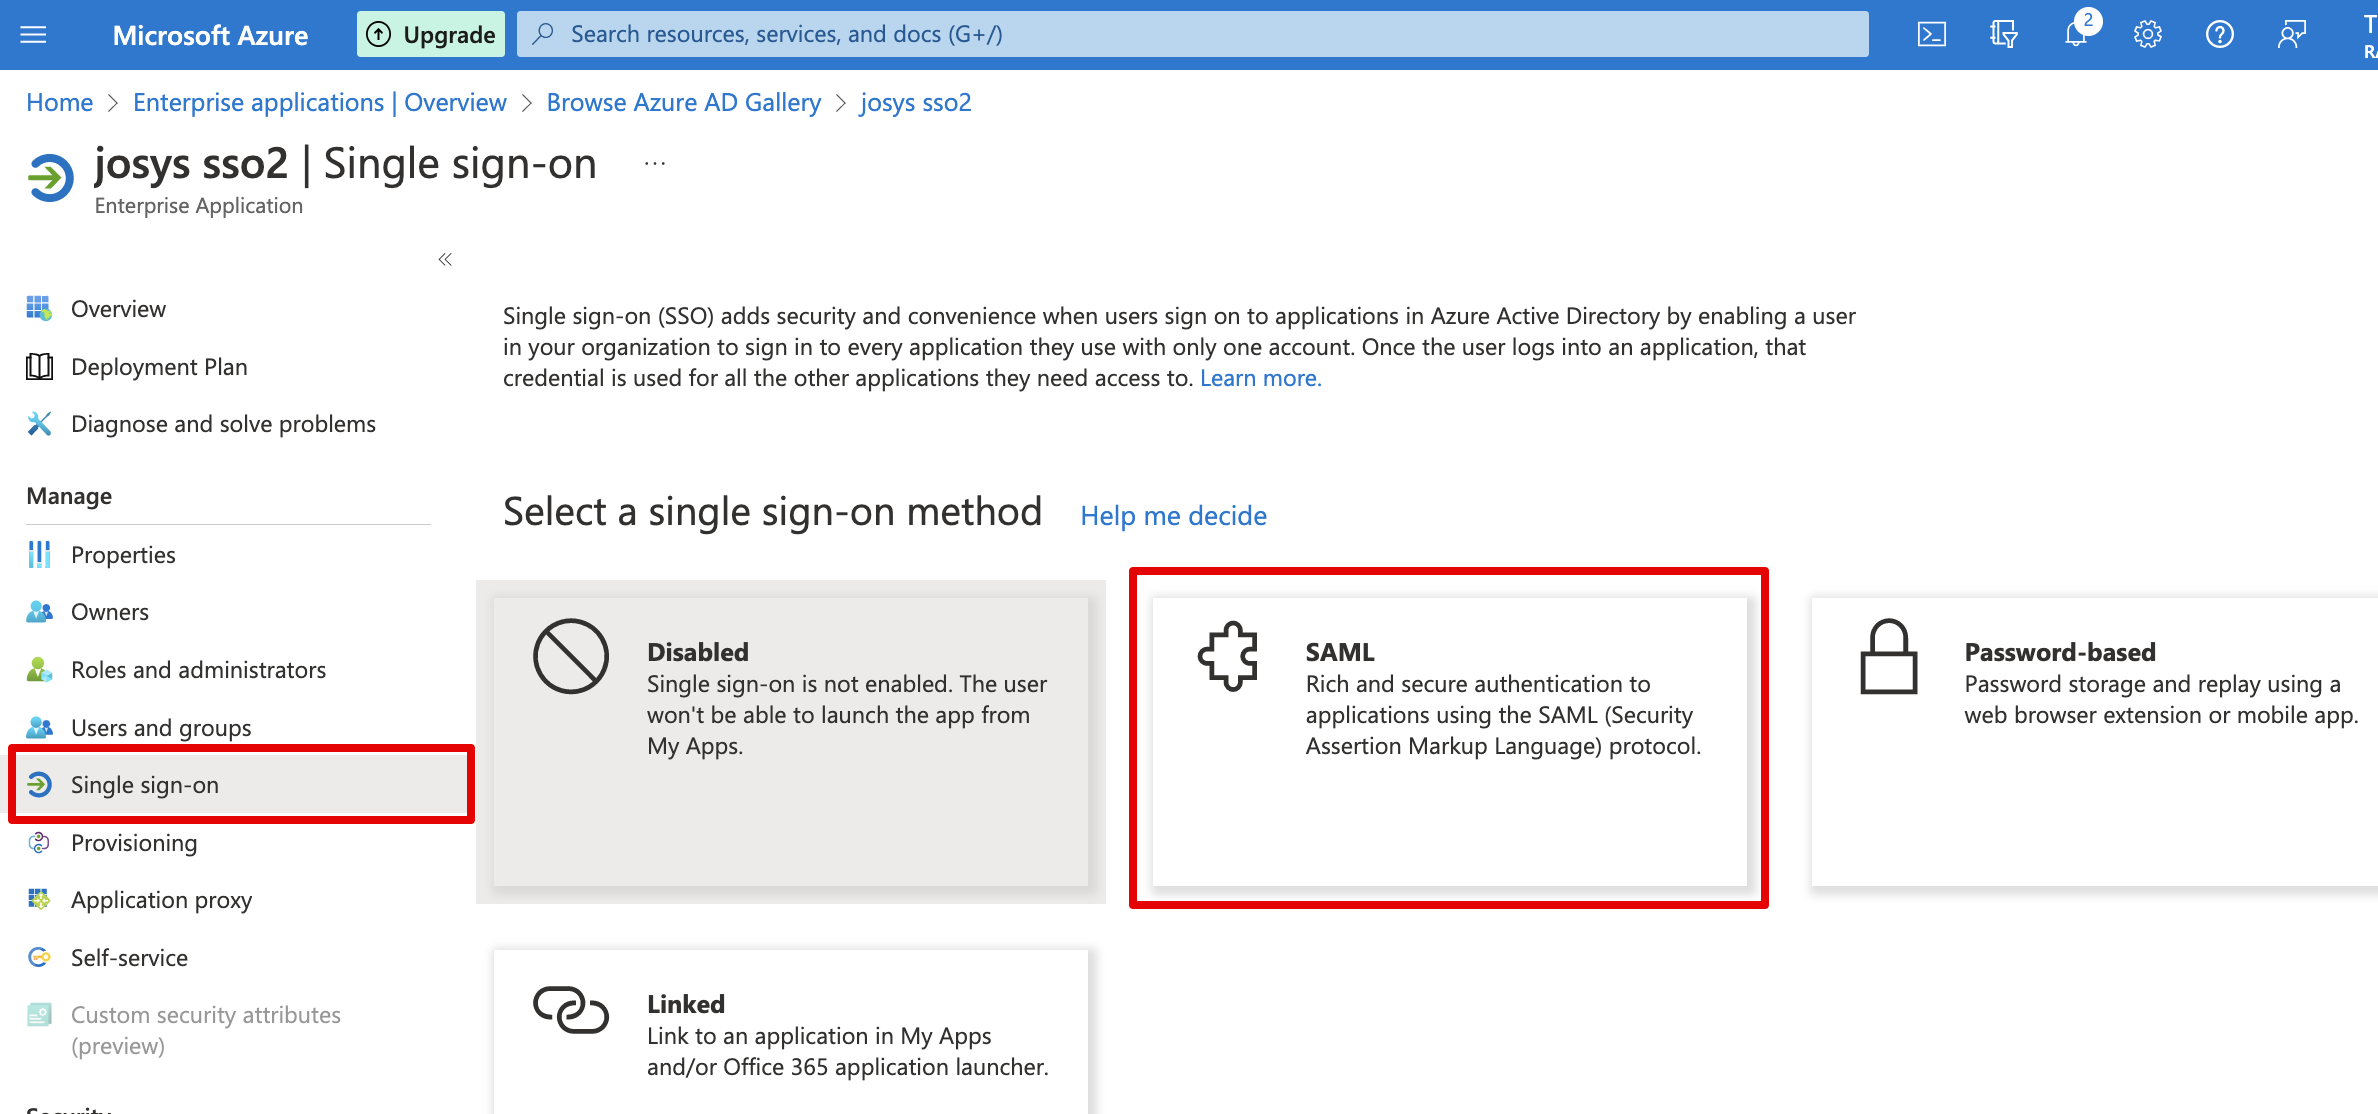This screenshot has width=2378, height=1114.
Task: Open the portal settings gear
Action: tap(2147, 35)
